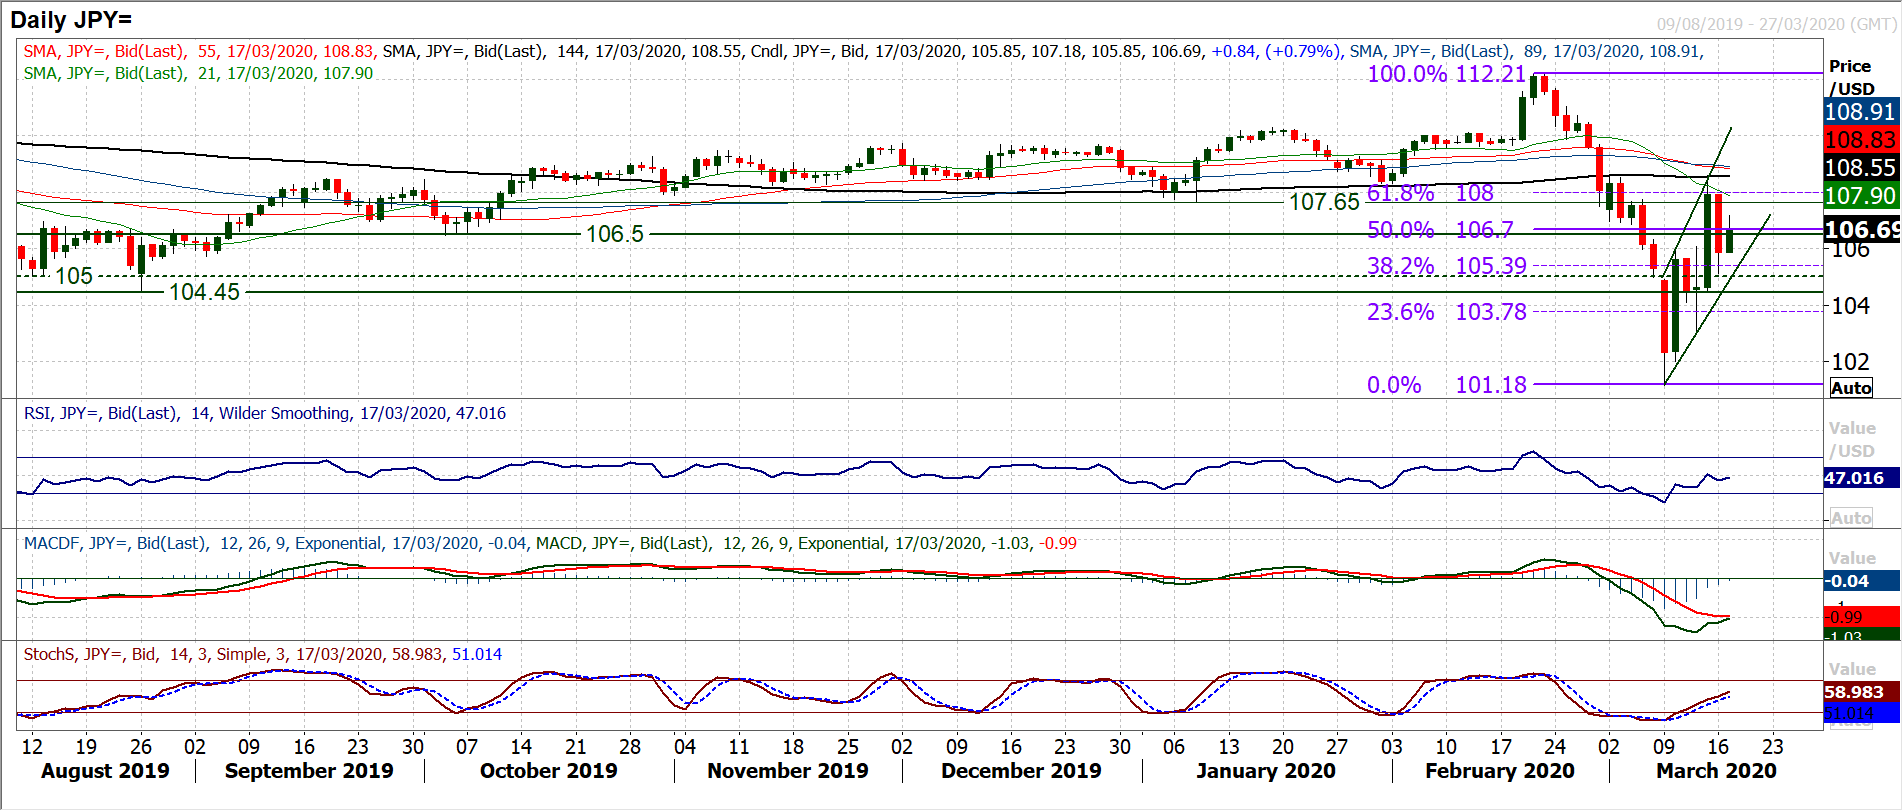
Task: Click the 105 support level label
Action: [74, 276]
